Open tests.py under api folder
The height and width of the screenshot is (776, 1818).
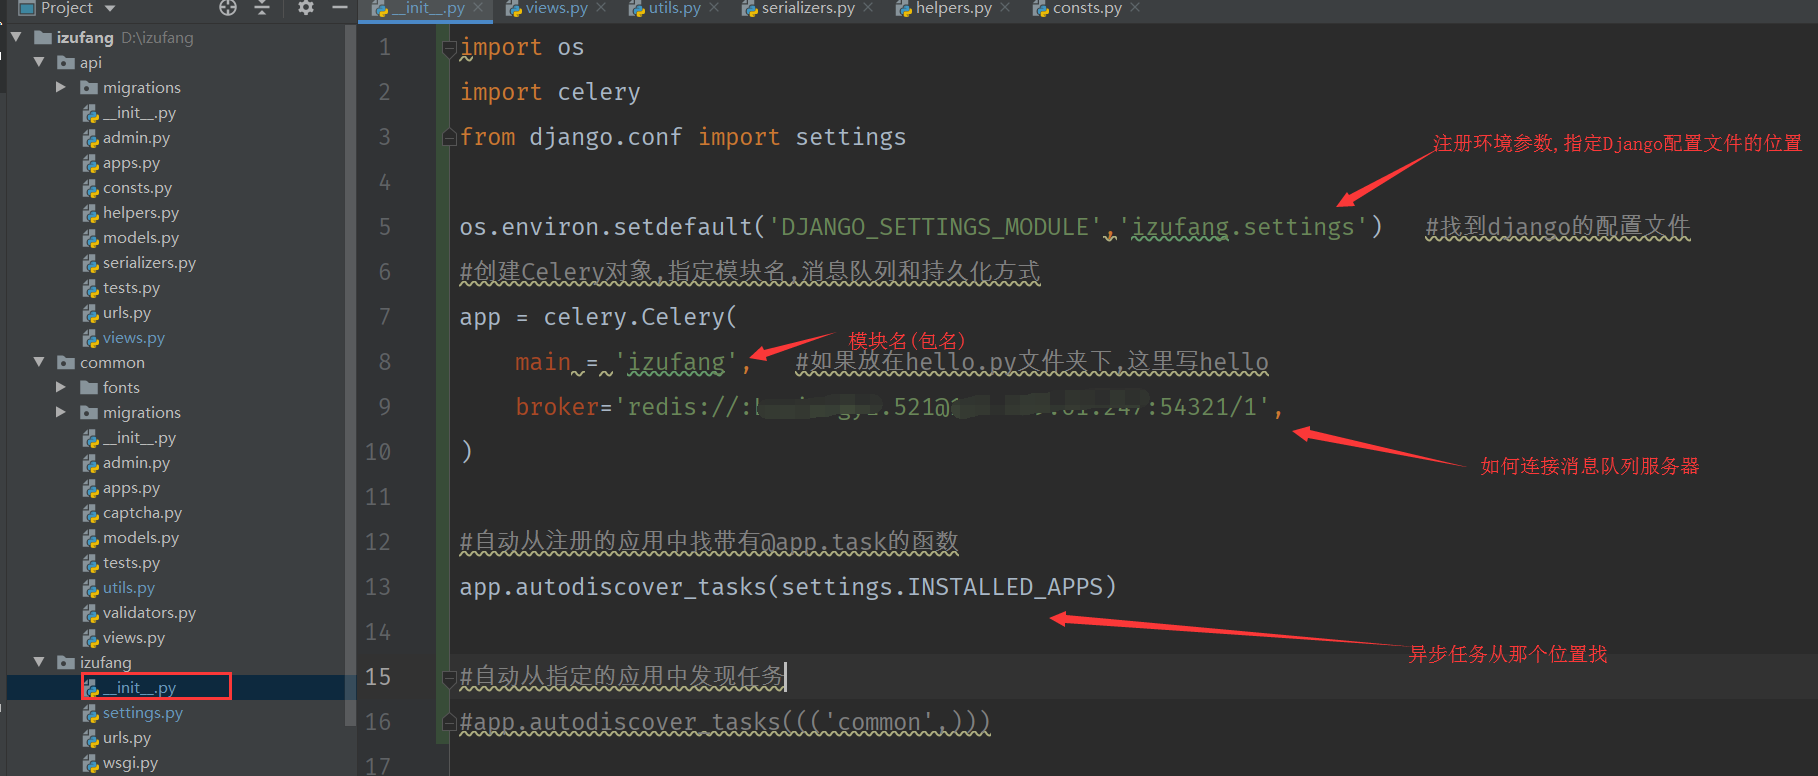pos(131,288)
